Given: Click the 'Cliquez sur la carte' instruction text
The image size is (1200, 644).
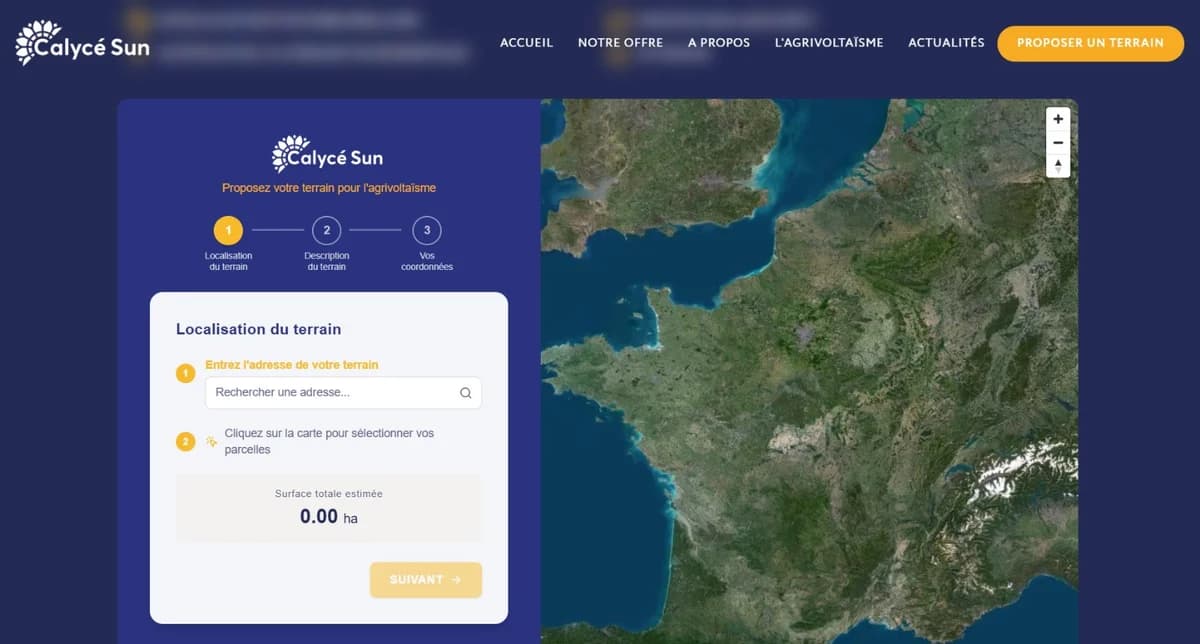Looking at the screenshot, I should (x=329, y=441).
